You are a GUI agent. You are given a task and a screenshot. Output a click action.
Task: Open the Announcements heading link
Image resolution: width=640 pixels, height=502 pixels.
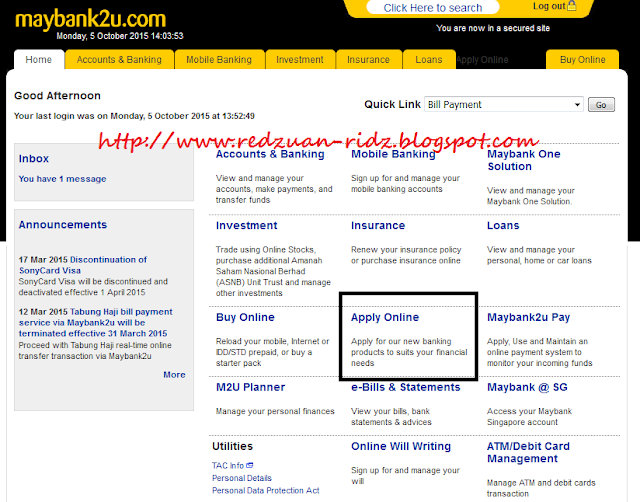point(62,224)
